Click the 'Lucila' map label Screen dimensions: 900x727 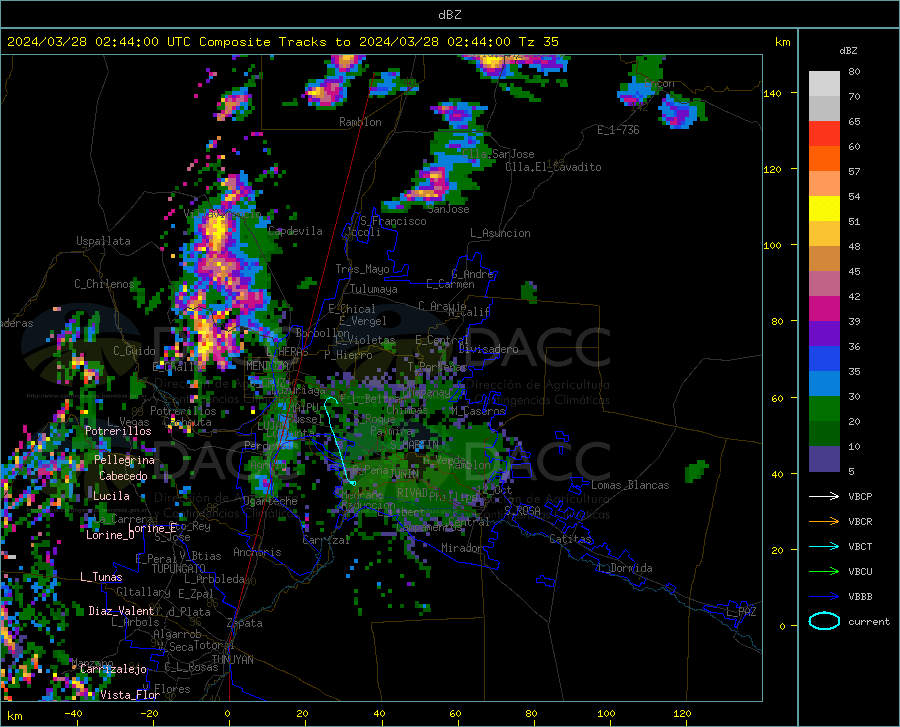(x=111, y=496)
